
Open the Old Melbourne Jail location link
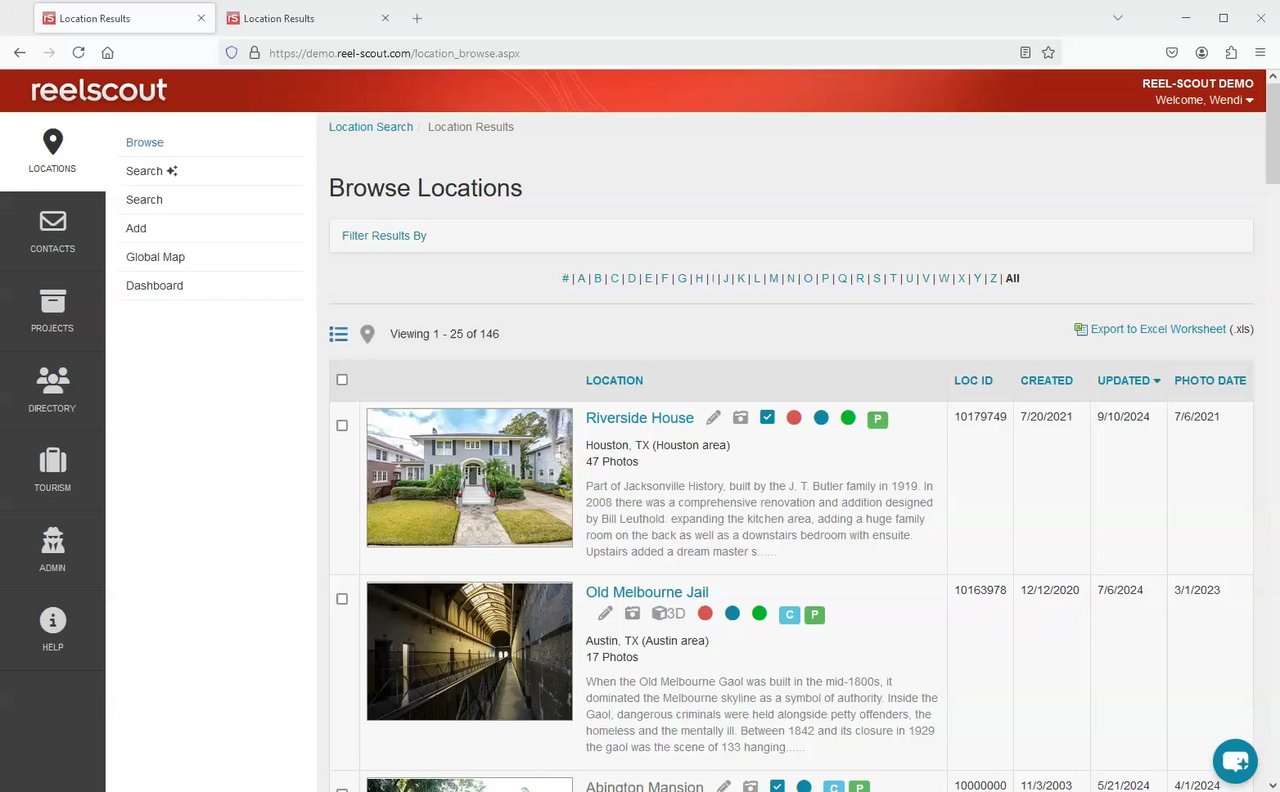(x=647, y=592)
